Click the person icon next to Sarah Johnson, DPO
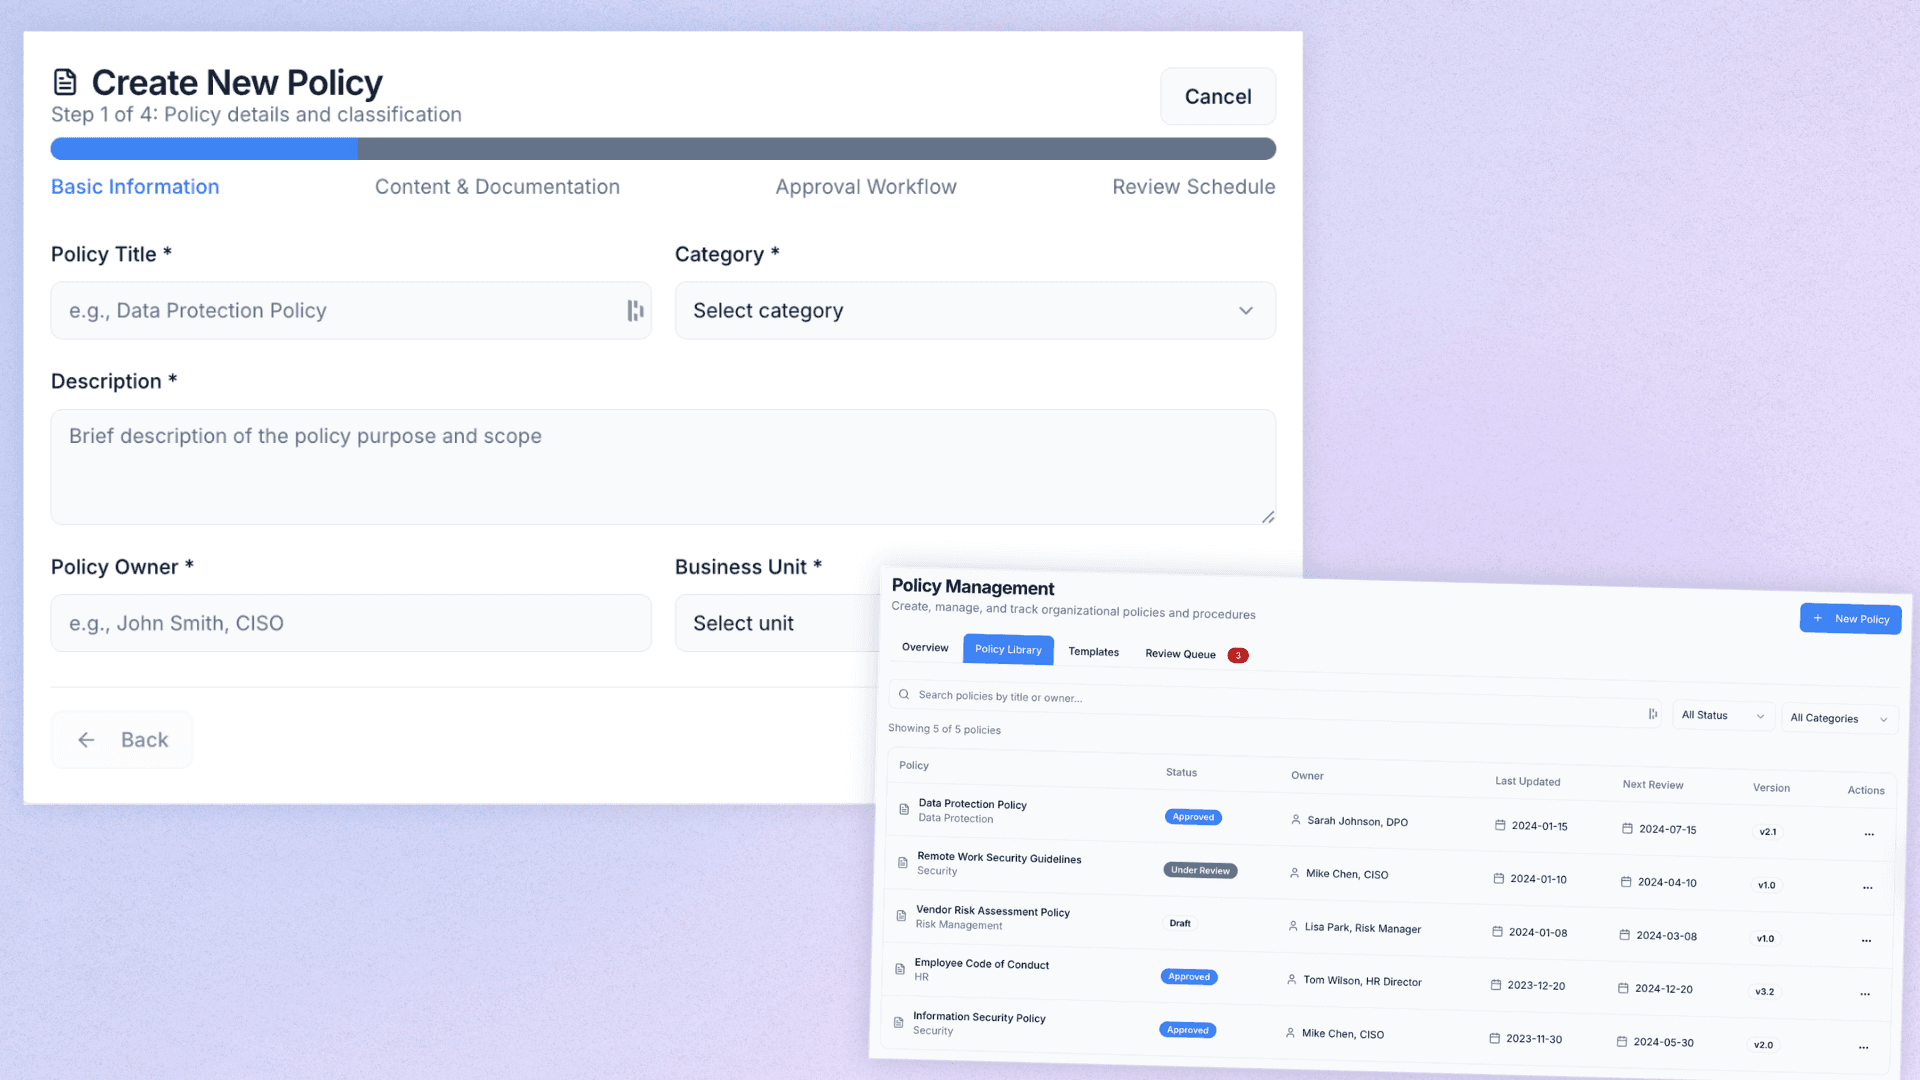 pyautogui.click(x=1296, y=820)
